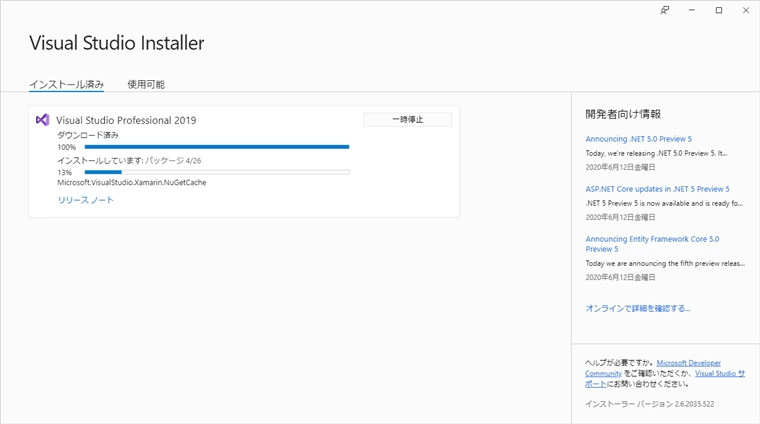Minimize the Visual Studio Installer window
Image resolution: width=760 pixels, height=424 pixels.
coord(692,10)
